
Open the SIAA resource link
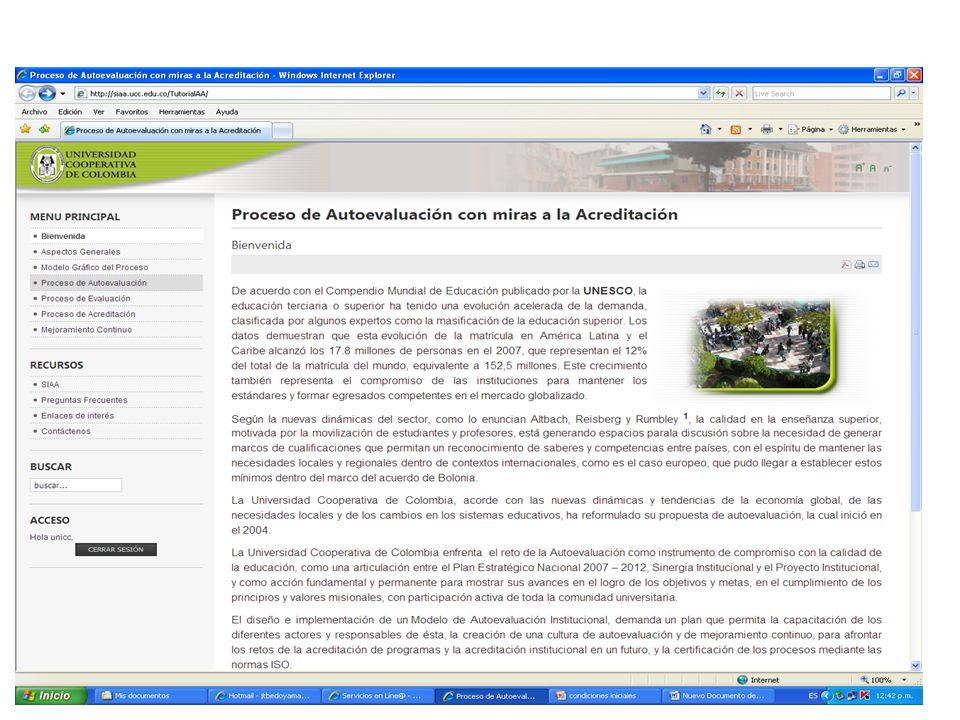tap(50, 384)
